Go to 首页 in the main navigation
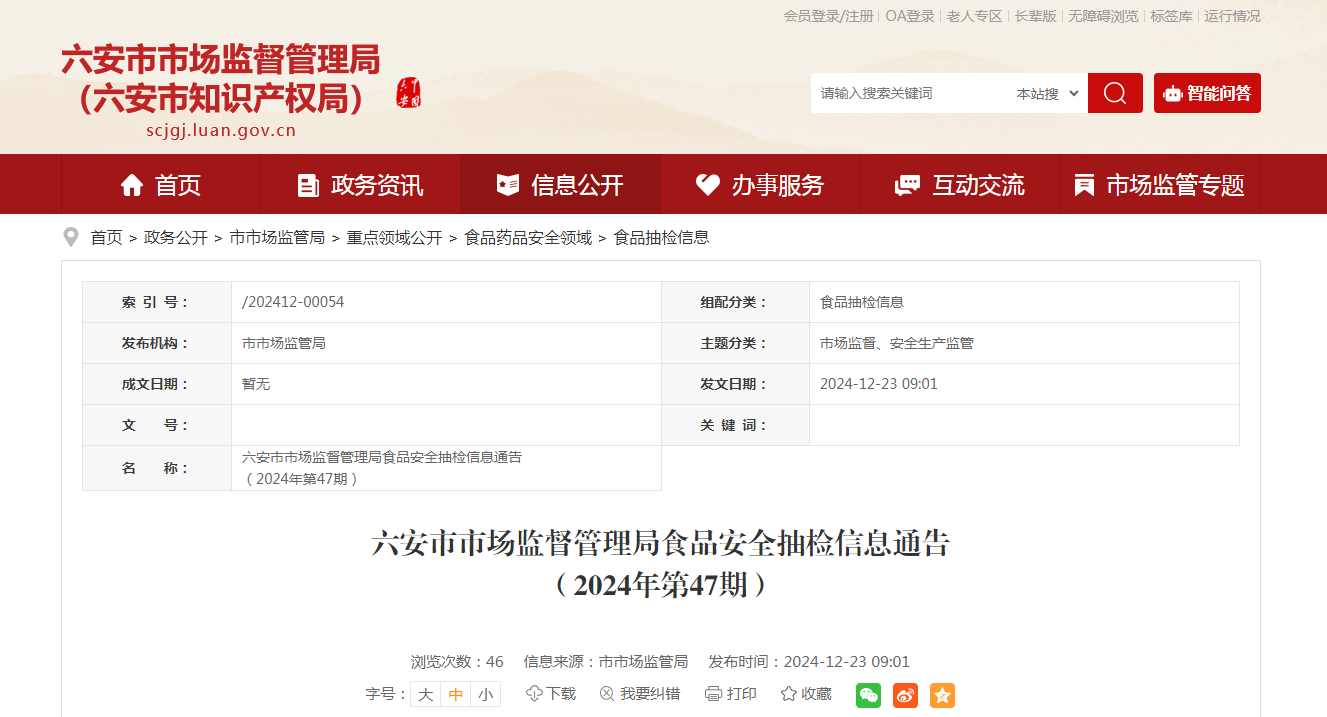The width and height of the screenshot is (1327, 717). coord(161,184)
